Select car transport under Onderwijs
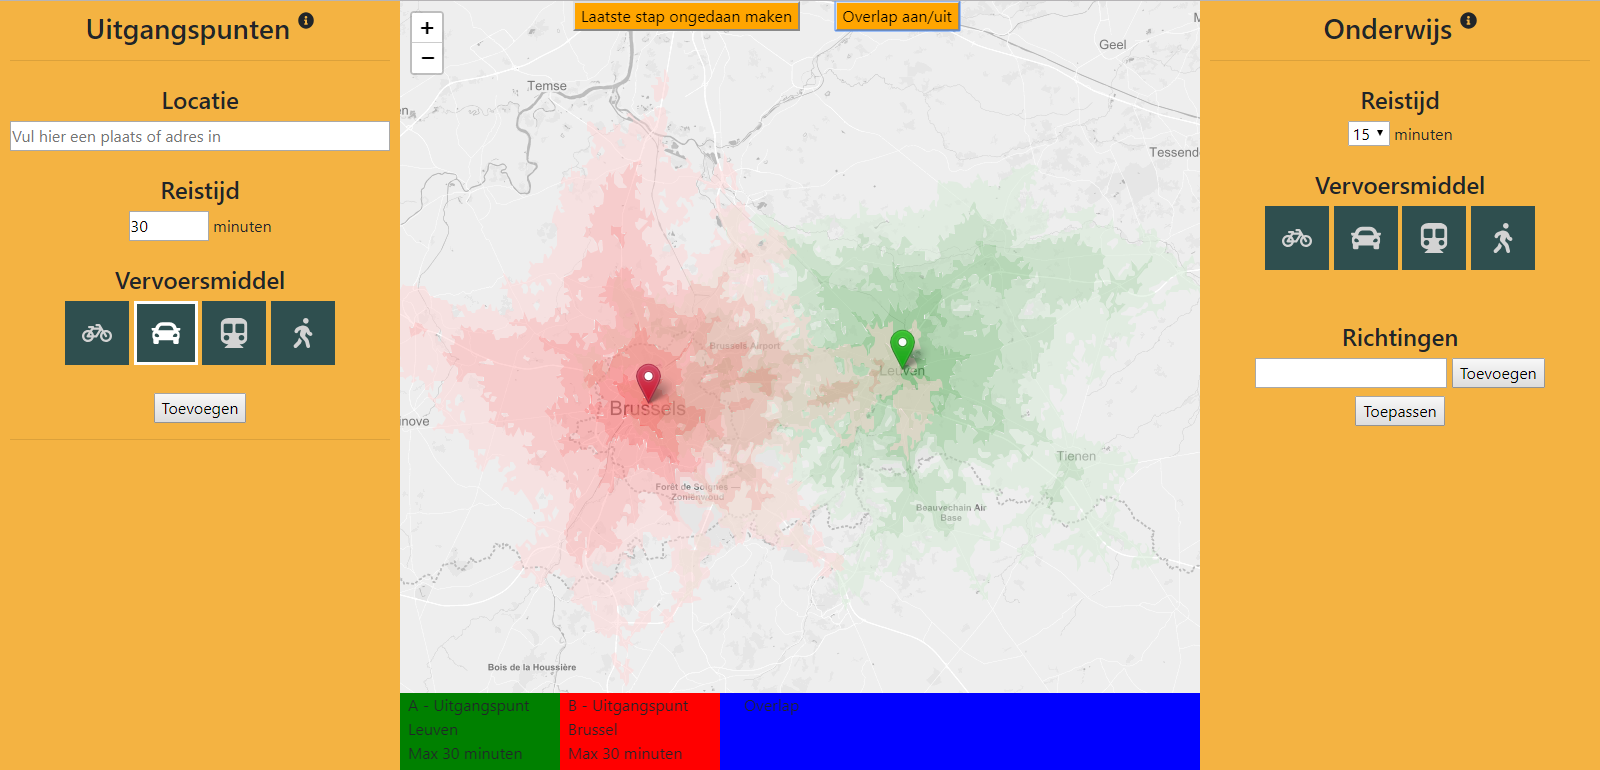Image resolution: width=1600 pixels, height=770 pixels. tap(1366, 238)
